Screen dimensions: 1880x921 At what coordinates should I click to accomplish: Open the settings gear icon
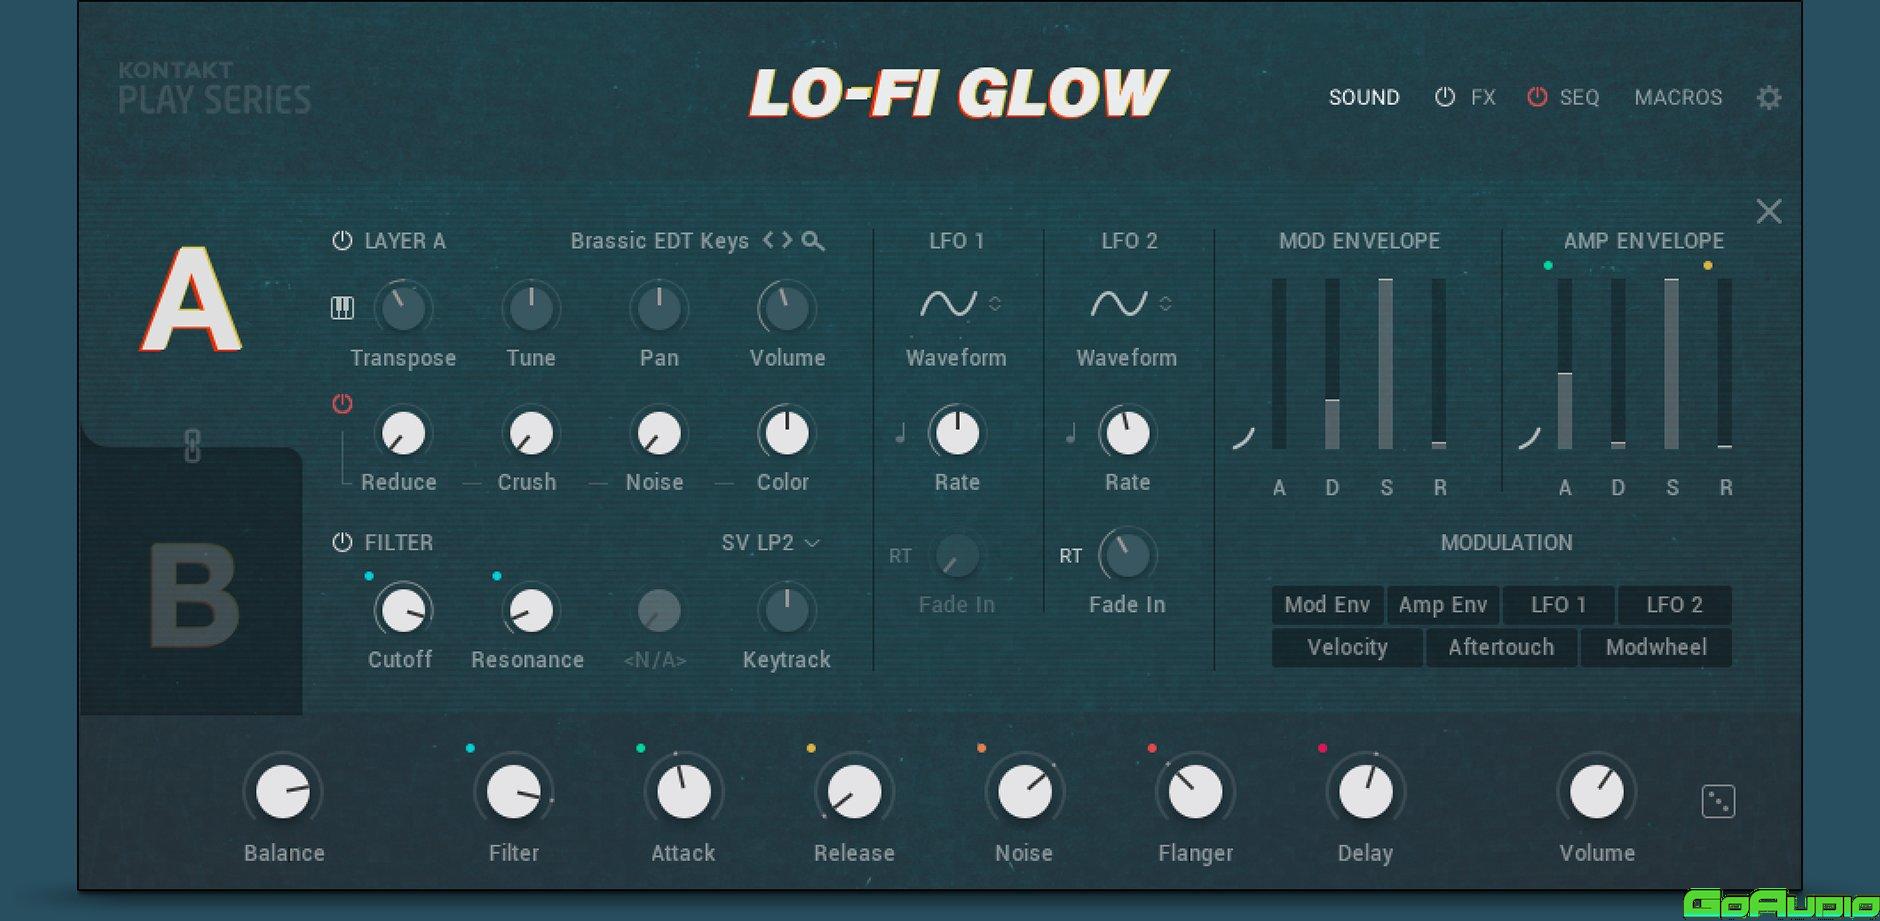[1768, 98]
